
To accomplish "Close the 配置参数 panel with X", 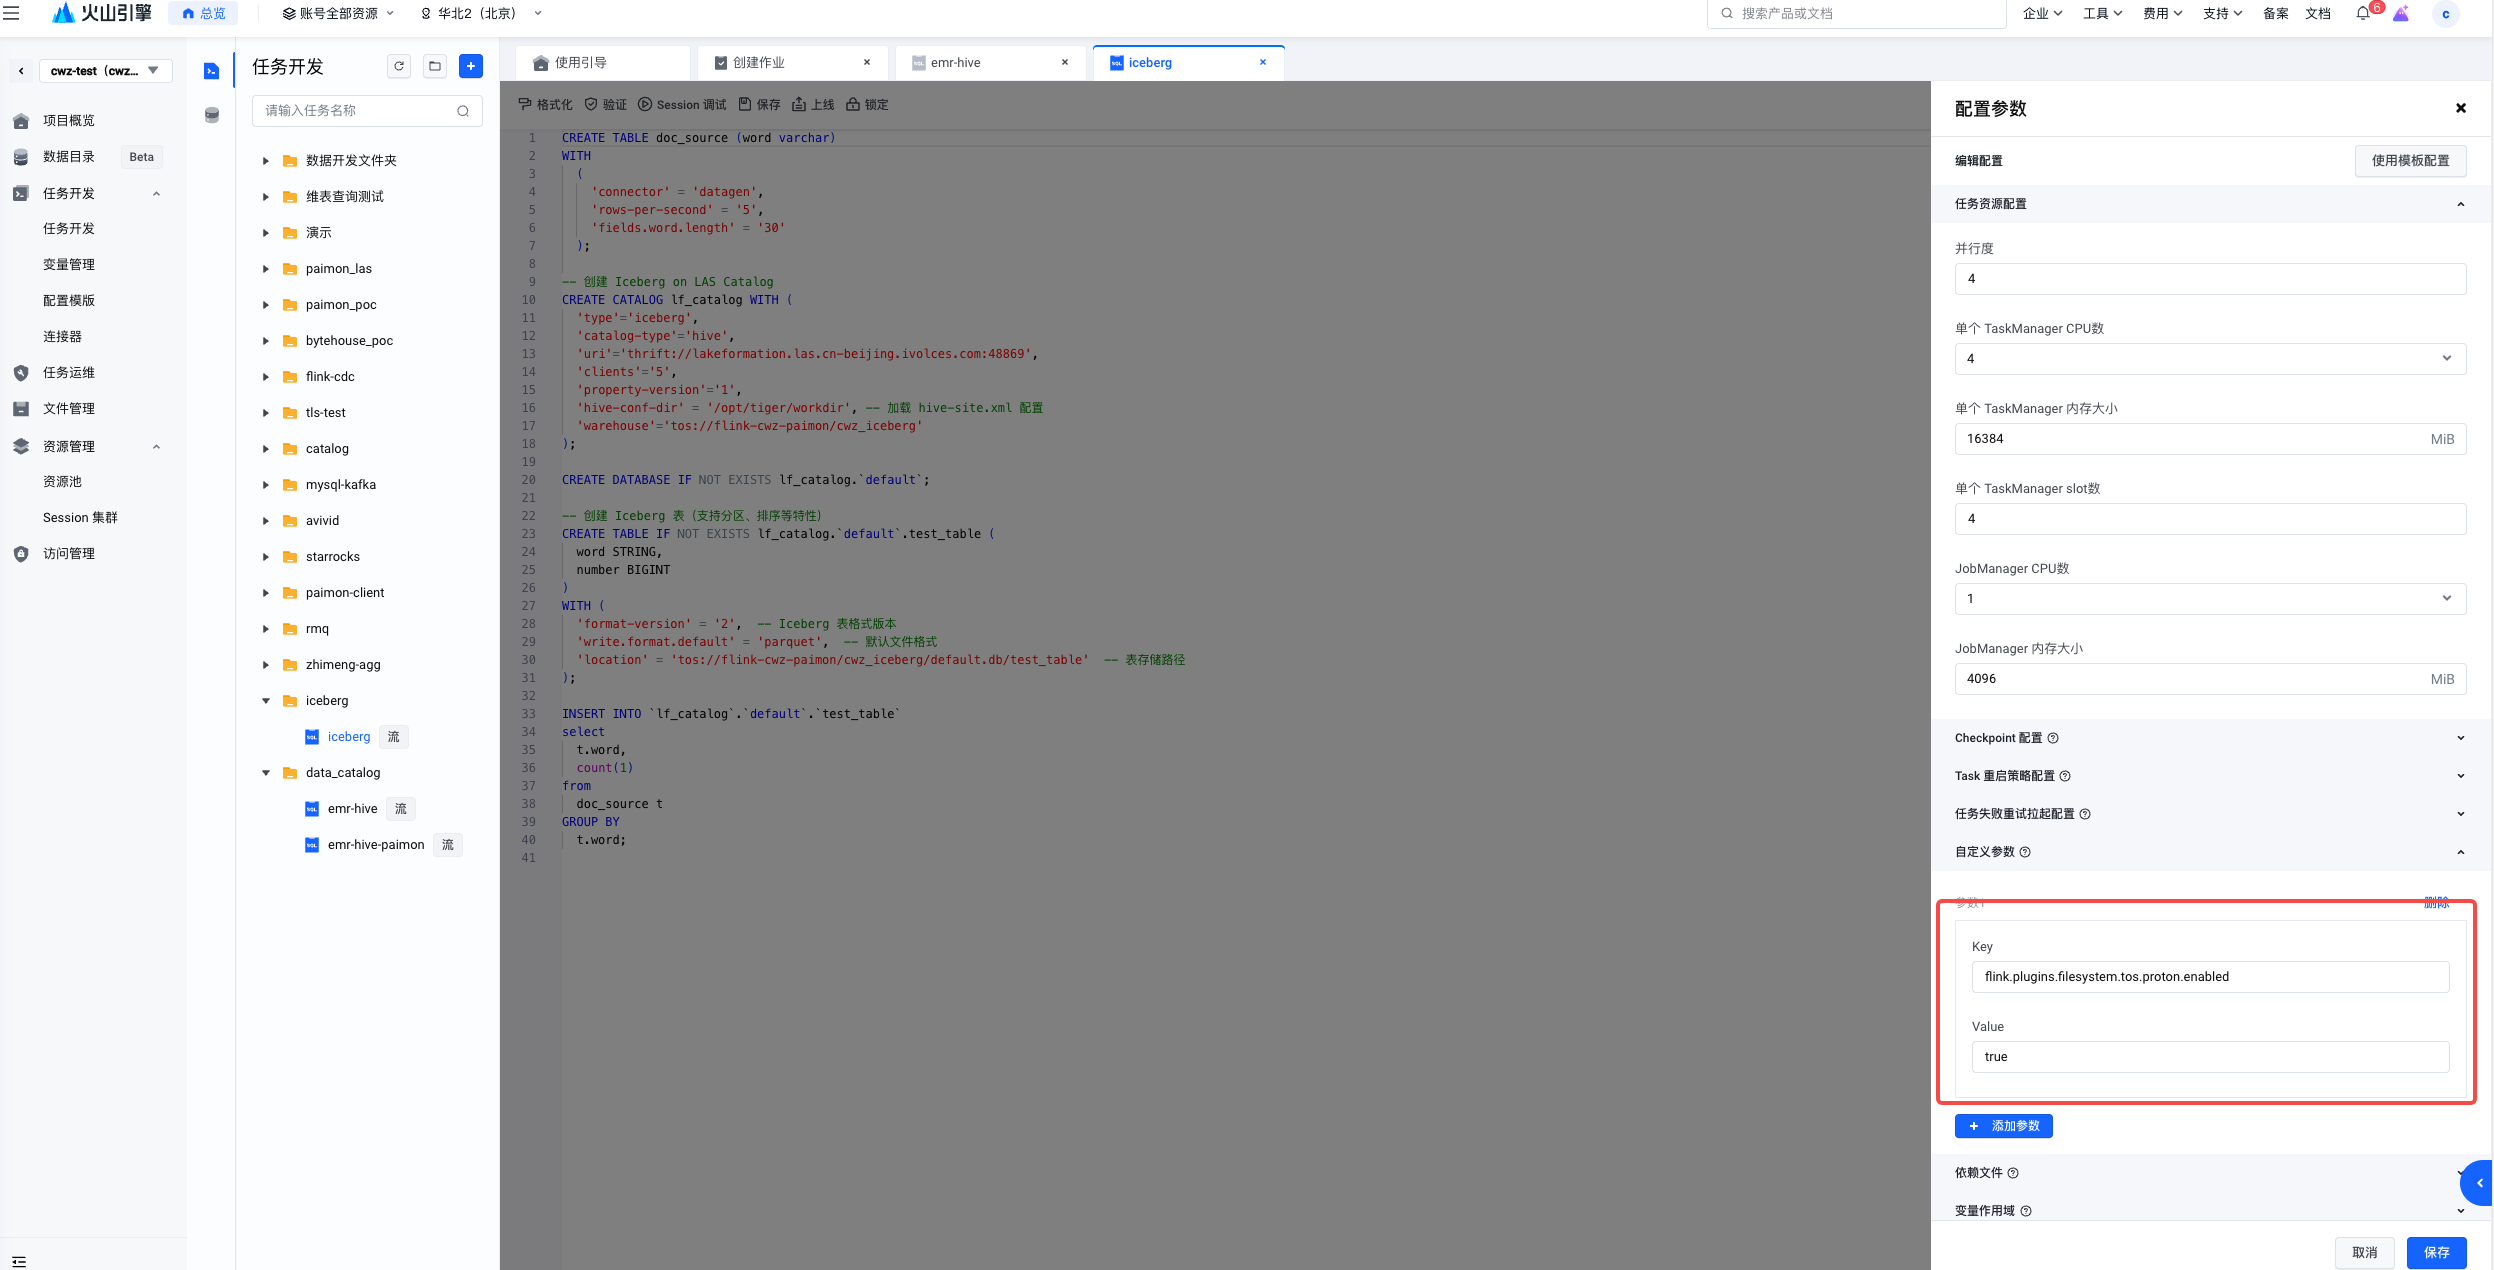I will tap(2460, 108).
